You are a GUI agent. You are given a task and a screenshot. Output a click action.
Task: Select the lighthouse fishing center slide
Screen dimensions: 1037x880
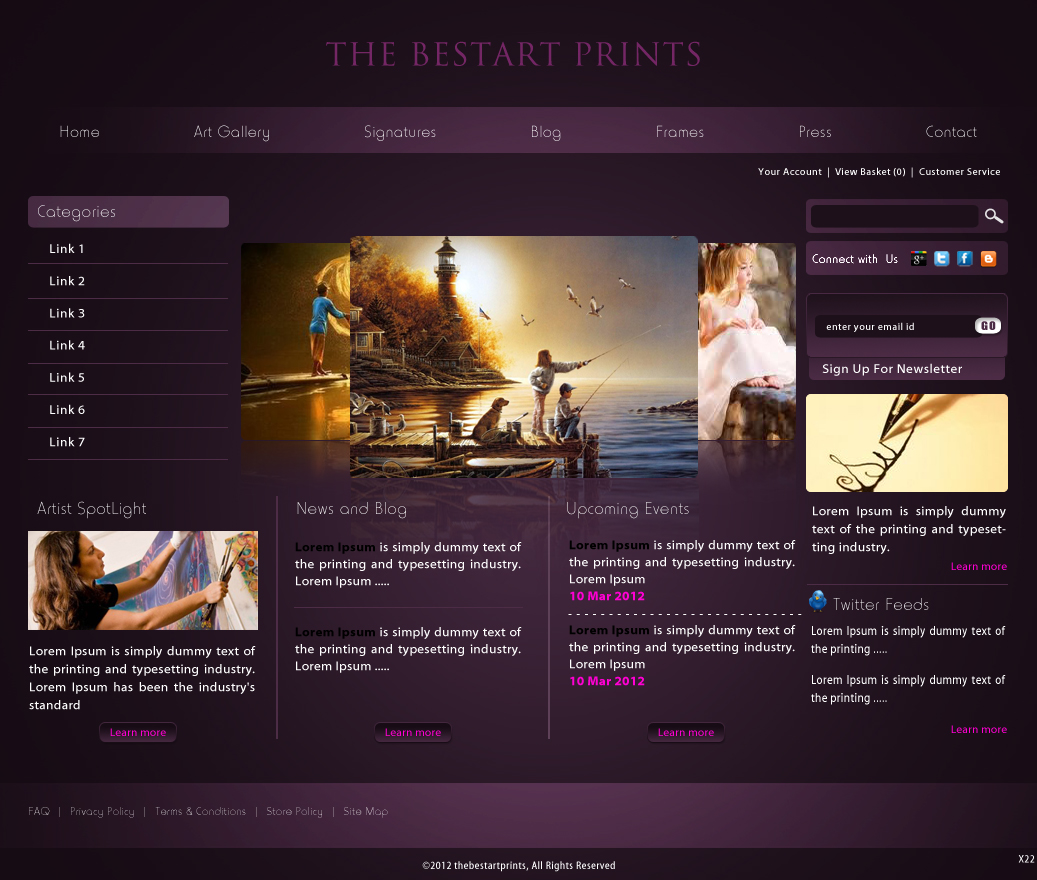point(523,356)
